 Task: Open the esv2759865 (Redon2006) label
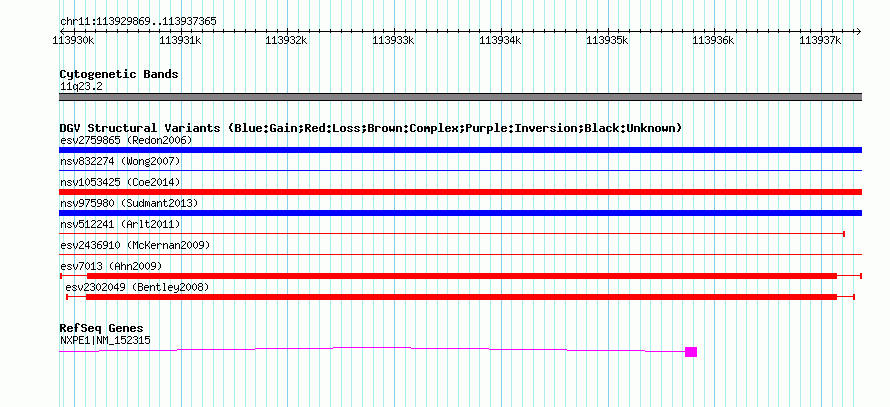[x=127, y=140]
